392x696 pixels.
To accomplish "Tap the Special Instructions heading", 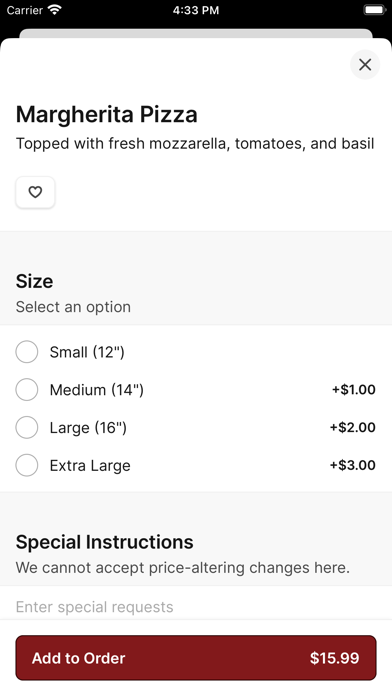I will 105,542.
